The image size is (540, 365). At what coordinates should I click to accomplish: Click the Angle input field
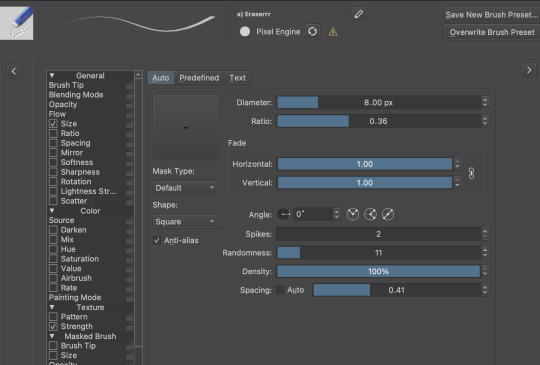click(313, 215)
